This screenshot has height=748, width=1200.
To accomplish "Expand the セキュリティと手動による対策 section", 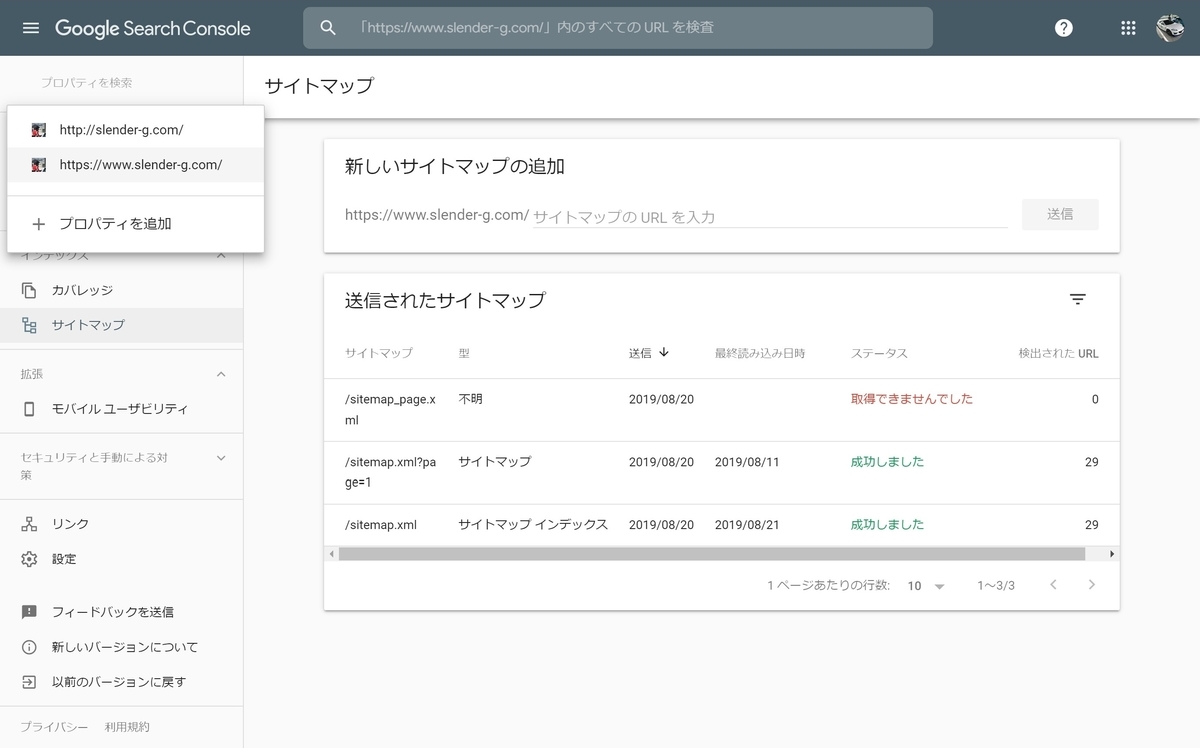I will click(x=221, y=458).
